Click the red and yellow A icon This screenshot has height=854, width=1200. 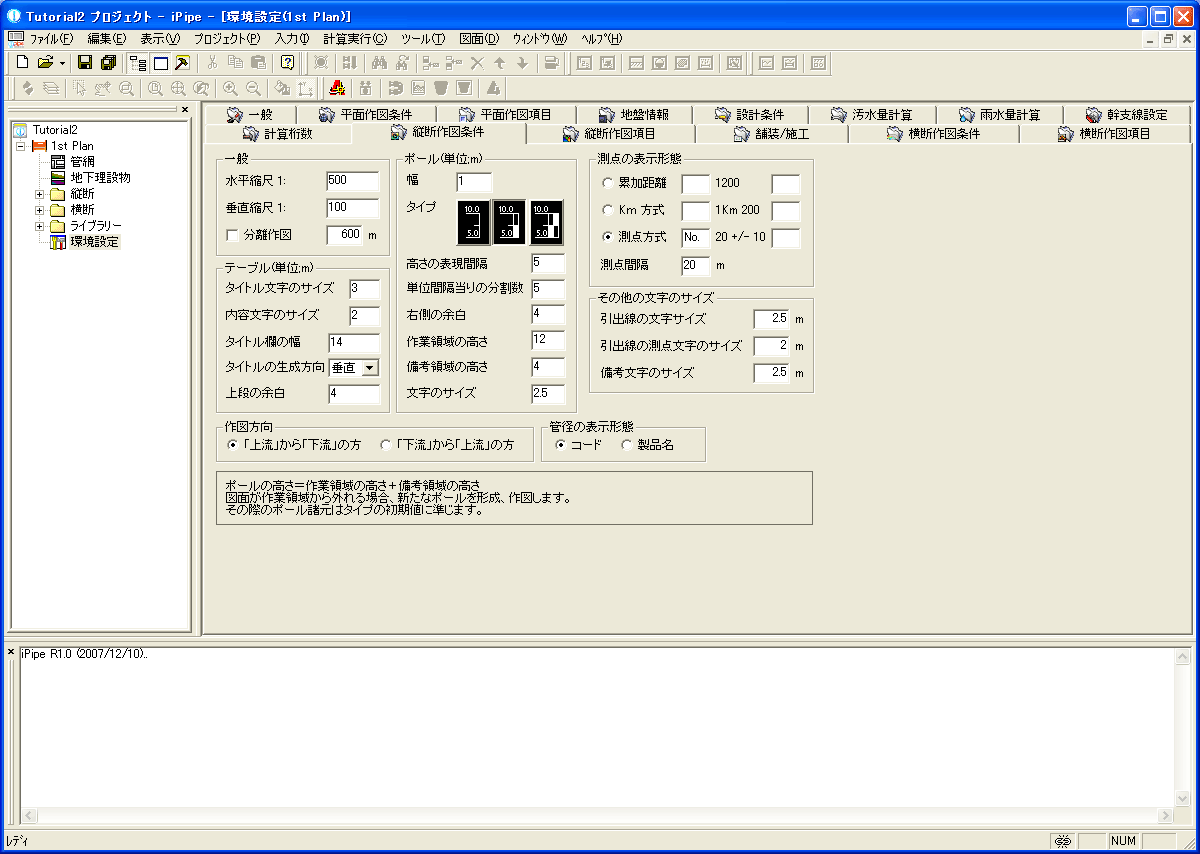(x=337, y=87)
